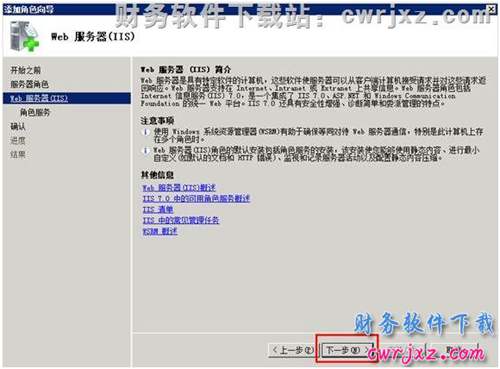Screen dimensions: 500x369
Task: Click 其他信息 heading
Action: tap(157, 175)
